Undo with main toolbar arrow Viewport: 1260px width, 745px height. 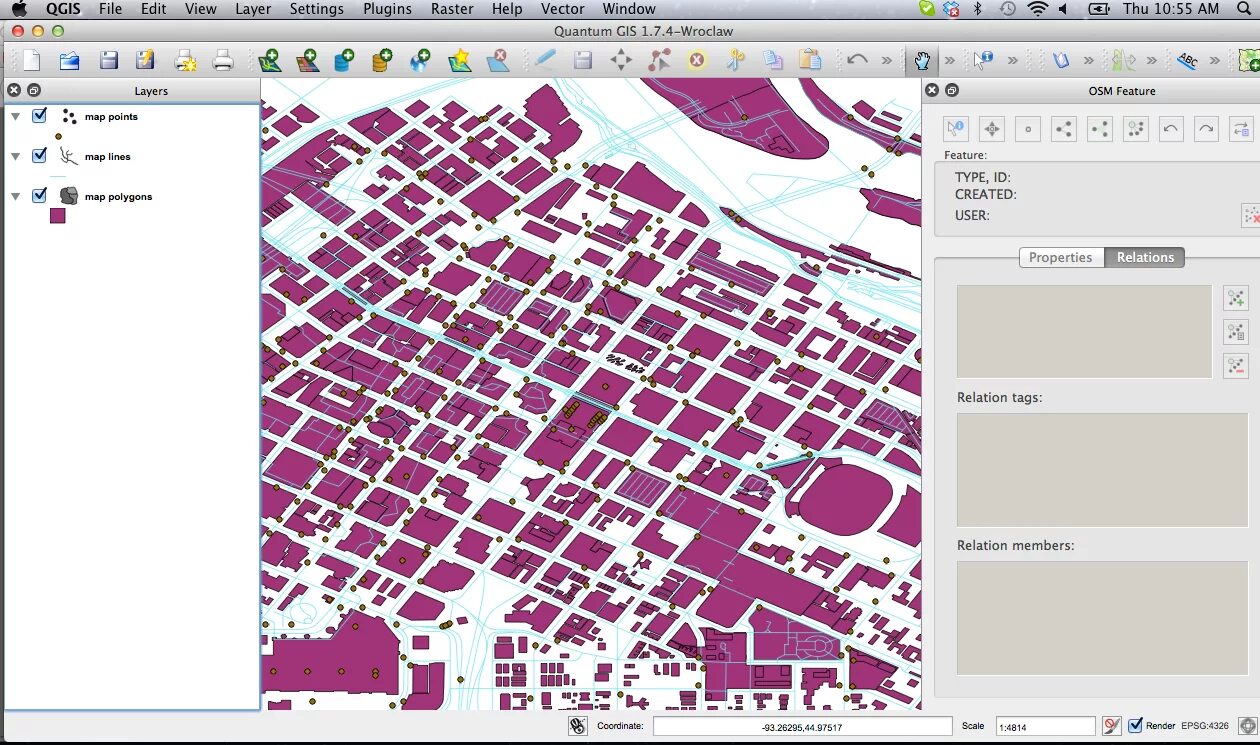tap(857, 60)
